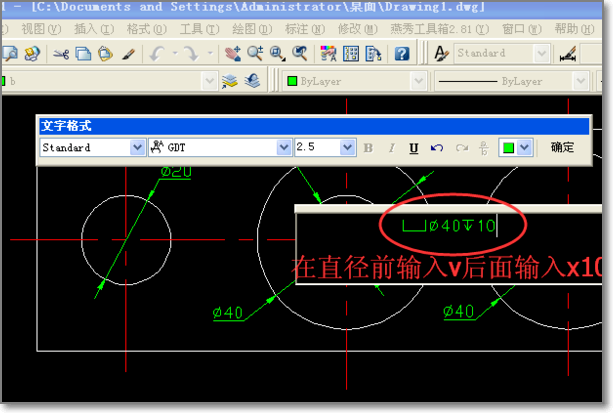This screenshot has width=613, height=413.
Task: Open the Standard style dropdown in 文字格式
Action: (137, 148)
